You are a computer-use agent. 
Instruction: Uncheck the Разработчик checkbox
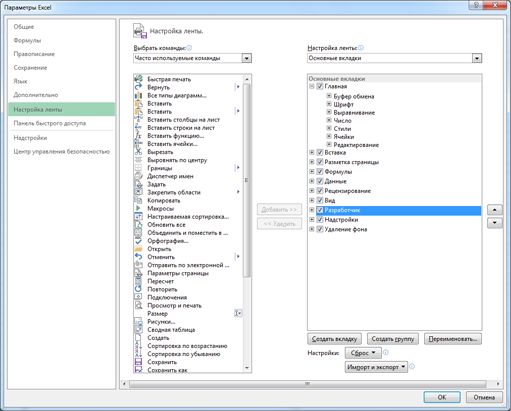click(320, 210)
